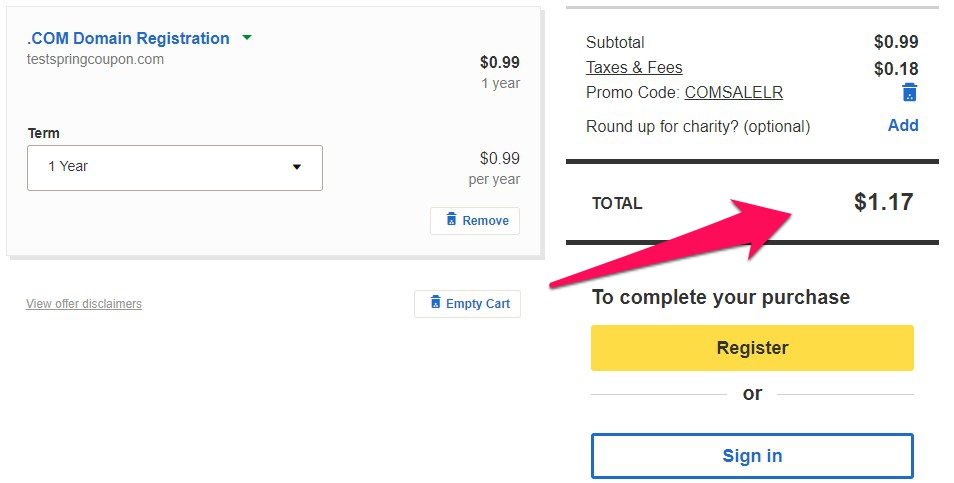Remove the domain from the cart

tap(475, 221)
